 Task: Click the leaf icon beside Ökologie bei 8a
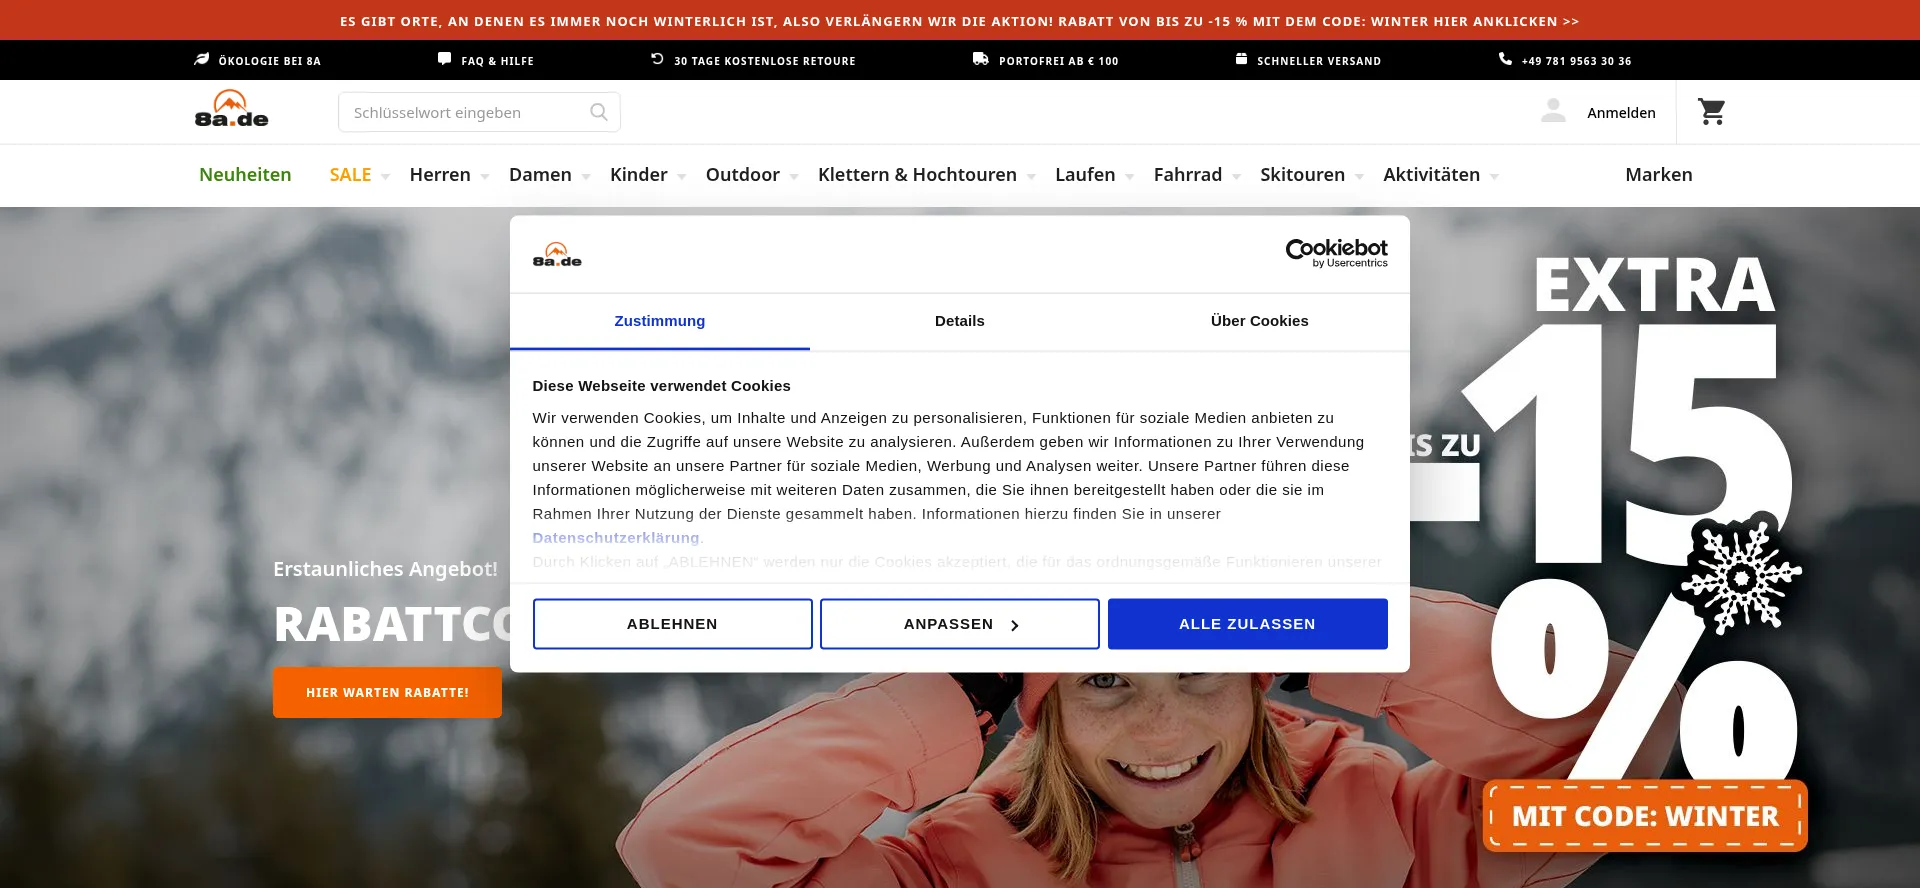[x=201, y=59]
